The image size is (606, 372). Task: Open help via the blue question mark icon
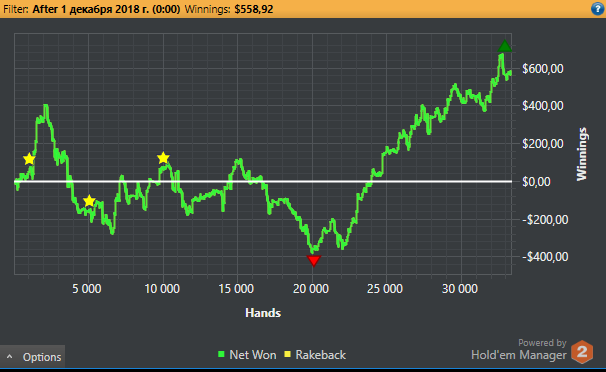[598, 8]
